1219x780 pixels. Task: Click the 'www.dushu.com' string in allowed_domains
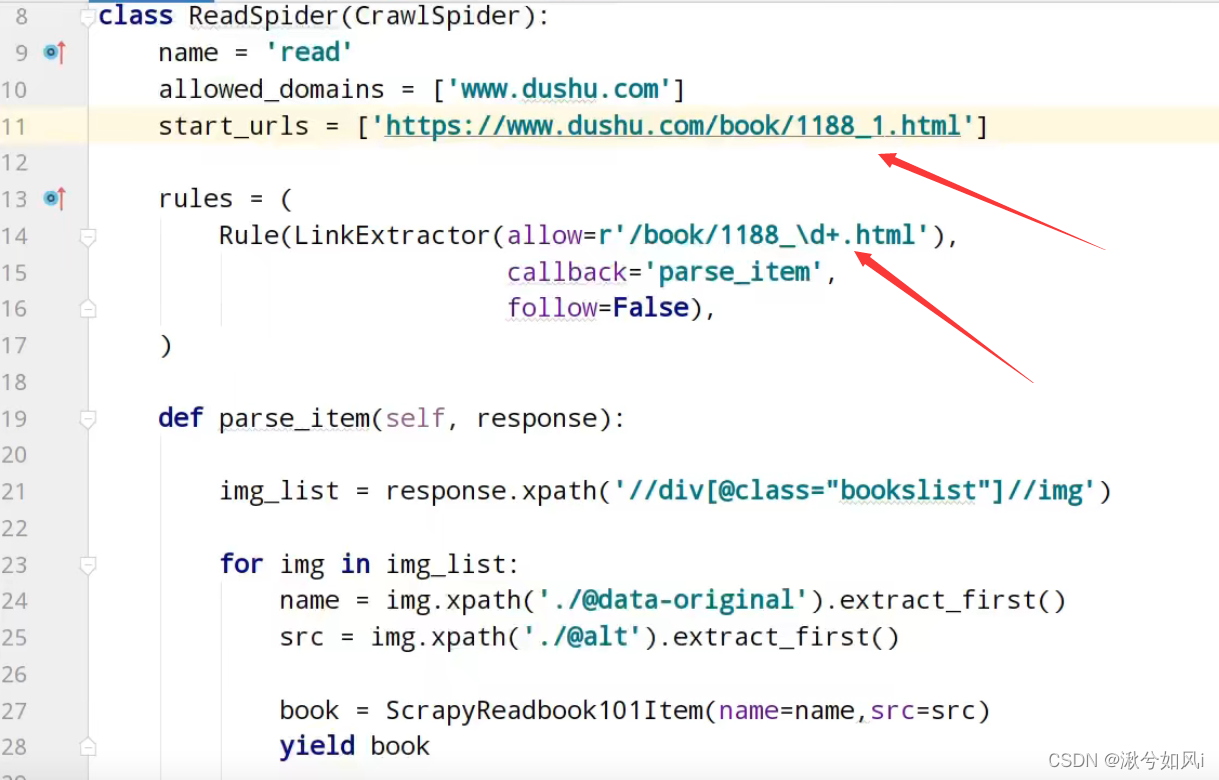(558, 89)
